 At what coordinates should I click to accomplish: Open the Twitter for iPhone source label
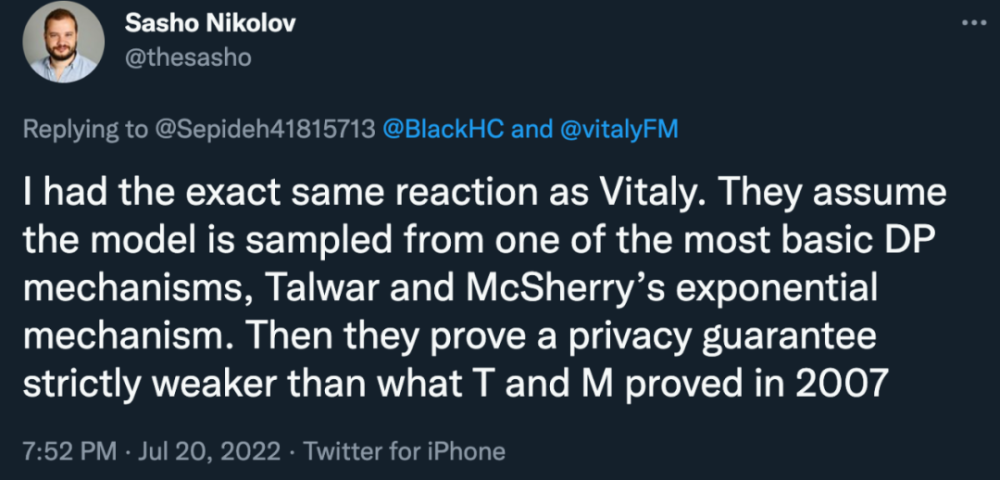pyautogui.click(x=404, y=450)
